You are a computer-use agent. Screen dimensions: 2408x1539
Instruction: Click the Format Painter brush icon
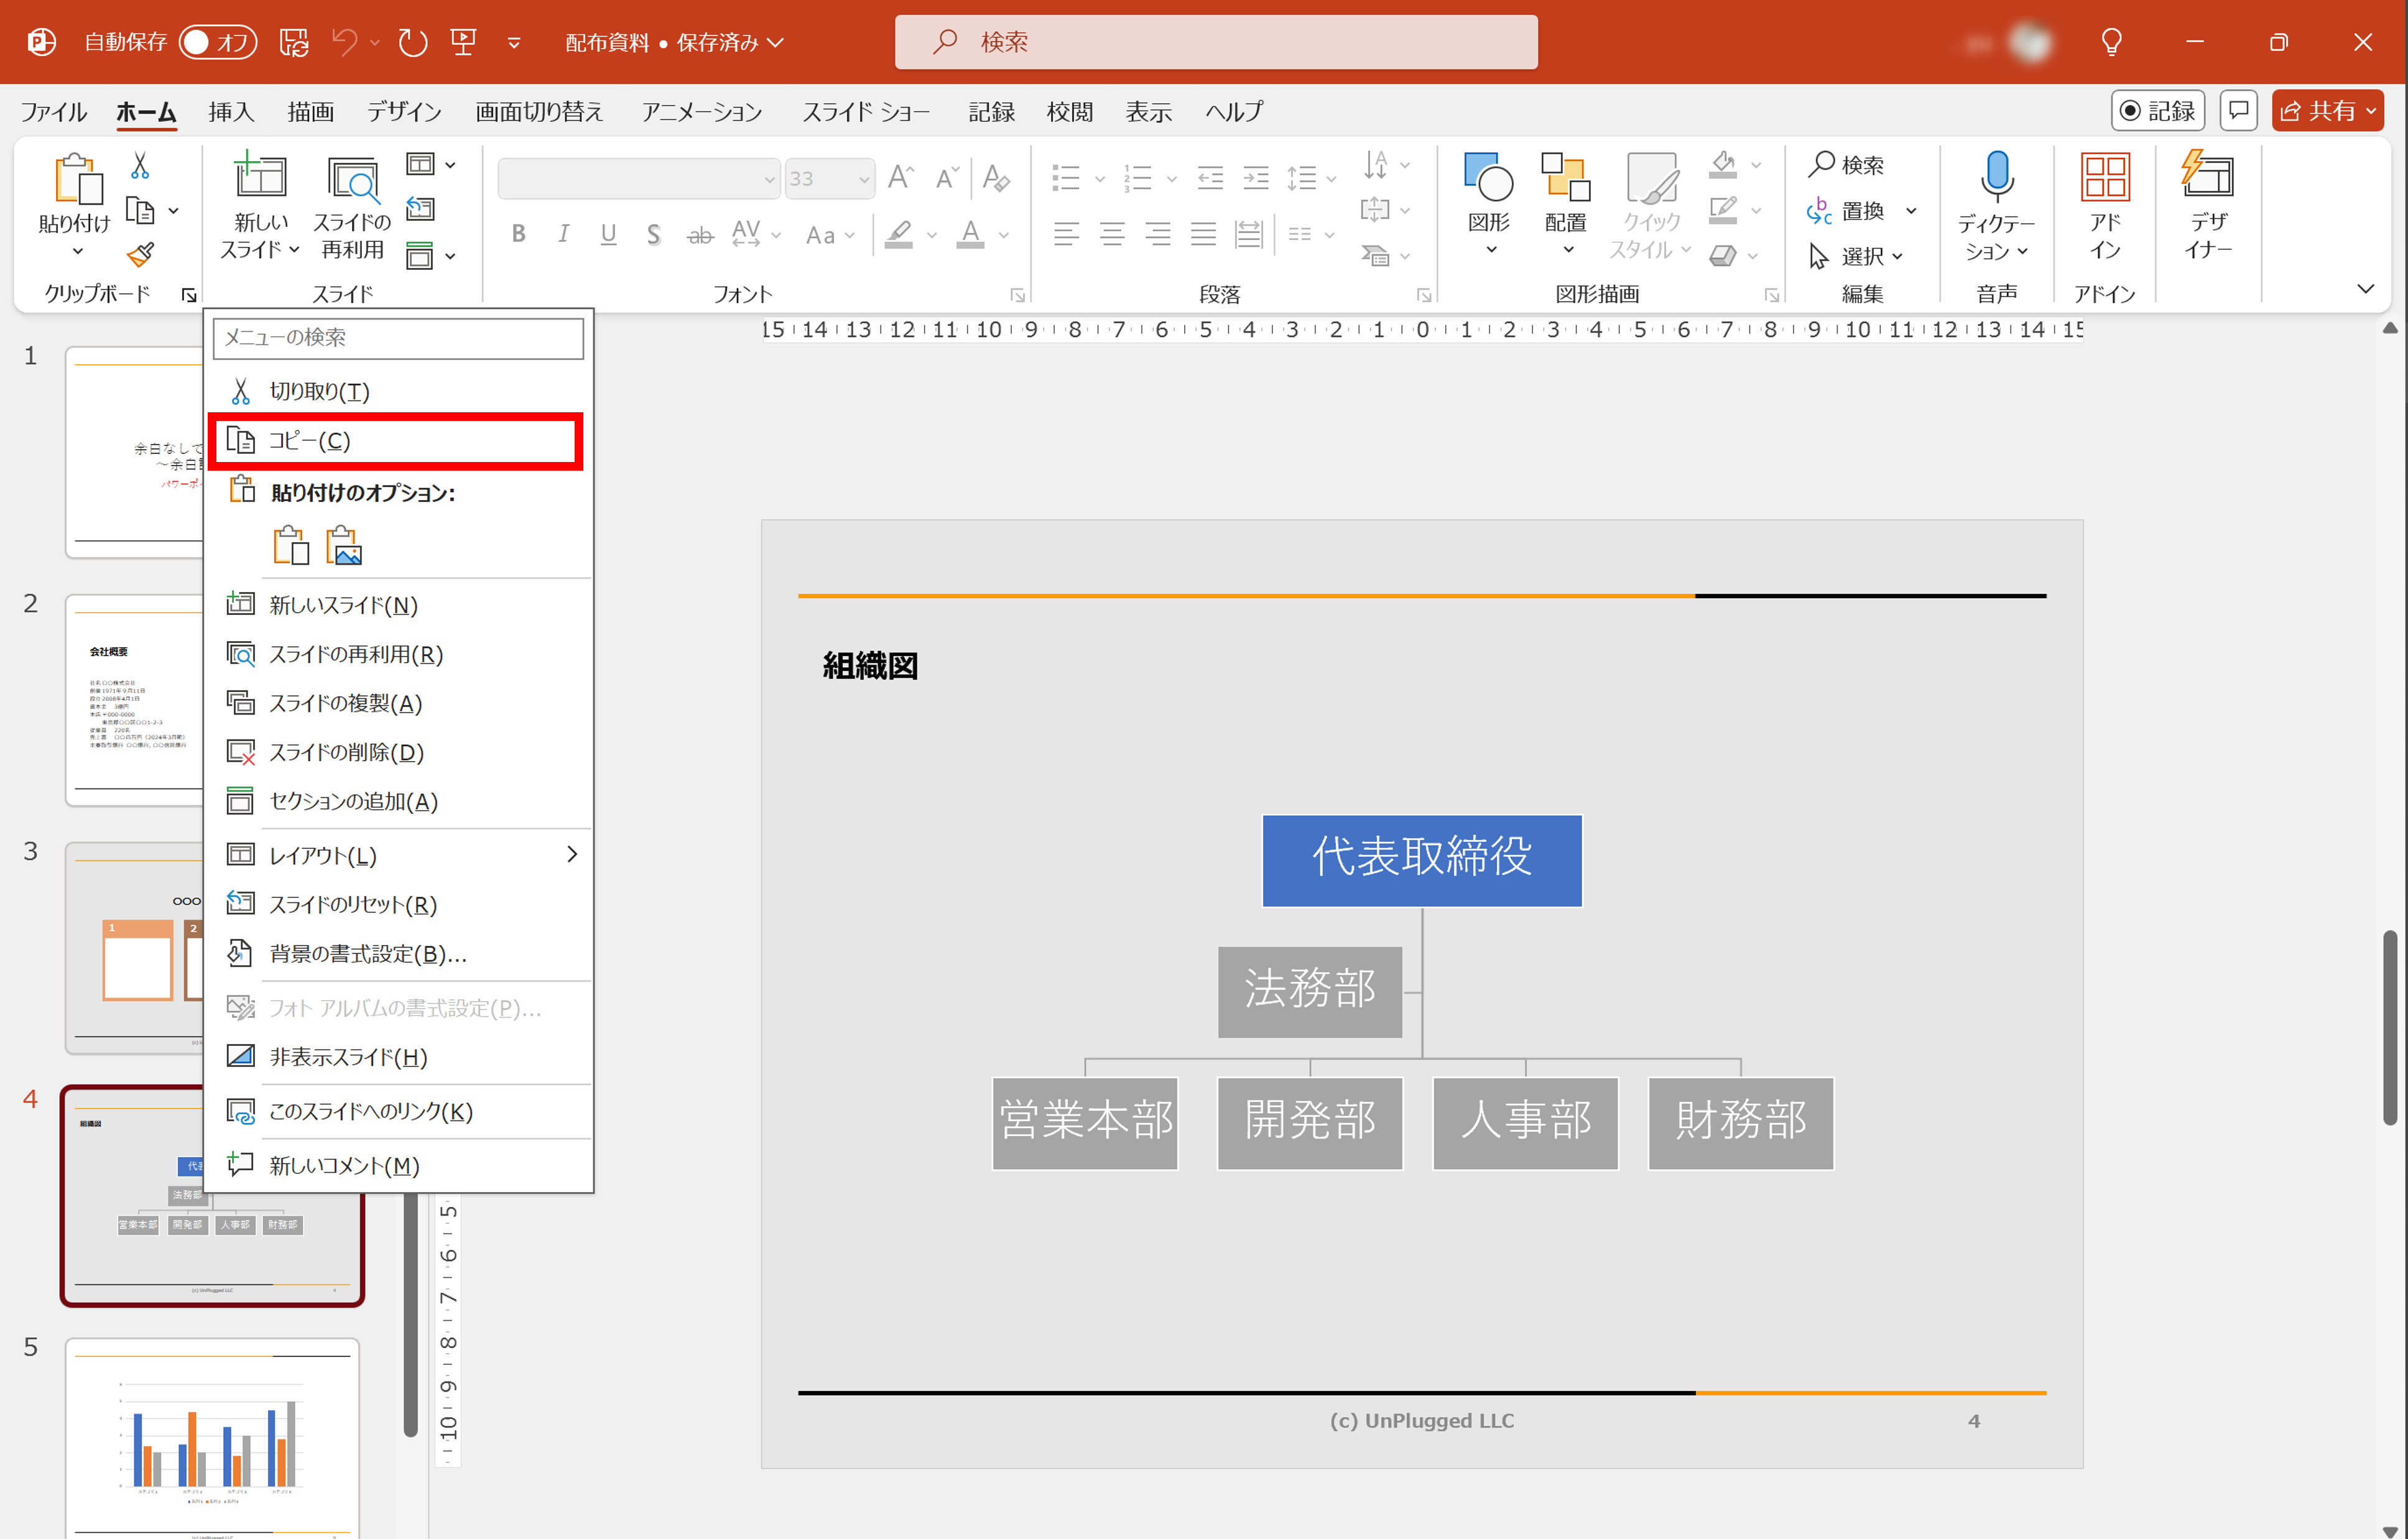coord(140,255)
